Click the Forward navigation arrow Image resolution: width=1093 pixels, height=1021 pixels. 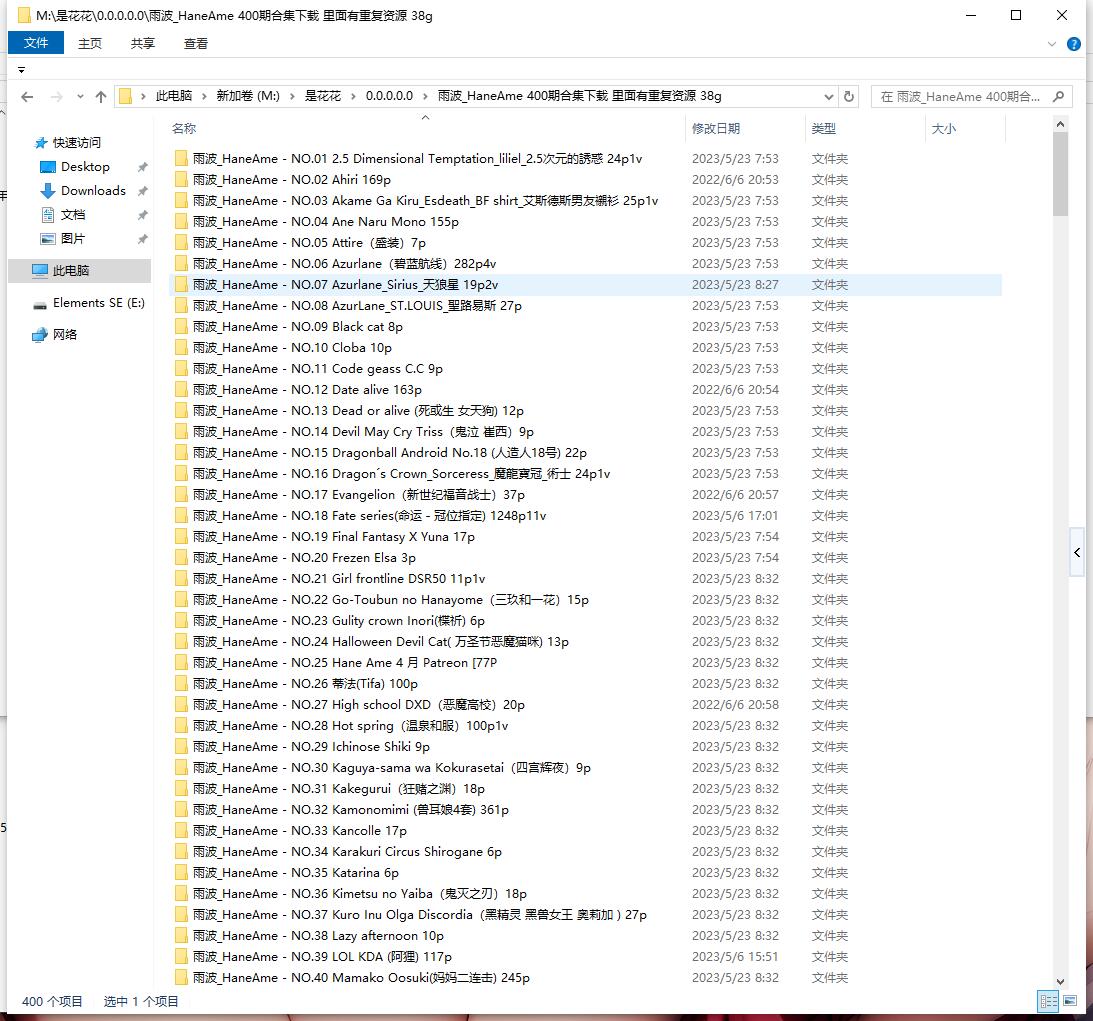click(56, 97)
